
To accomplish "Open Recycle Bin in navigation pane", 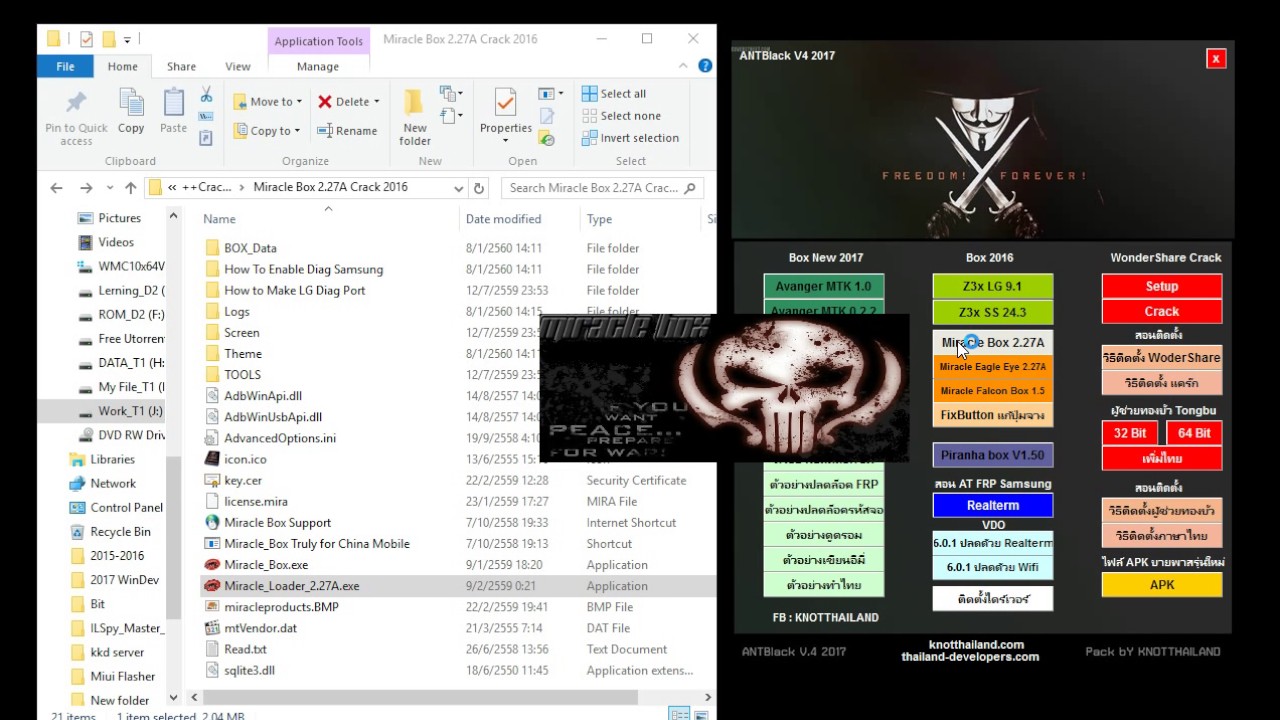I will [120, 532].
